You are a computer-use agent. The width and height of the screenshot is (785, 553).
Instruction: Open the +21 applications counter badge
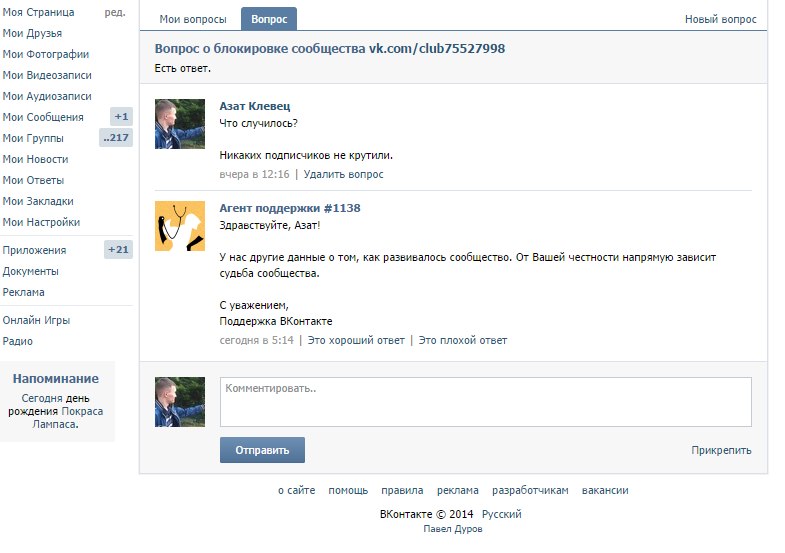[119, 250]
